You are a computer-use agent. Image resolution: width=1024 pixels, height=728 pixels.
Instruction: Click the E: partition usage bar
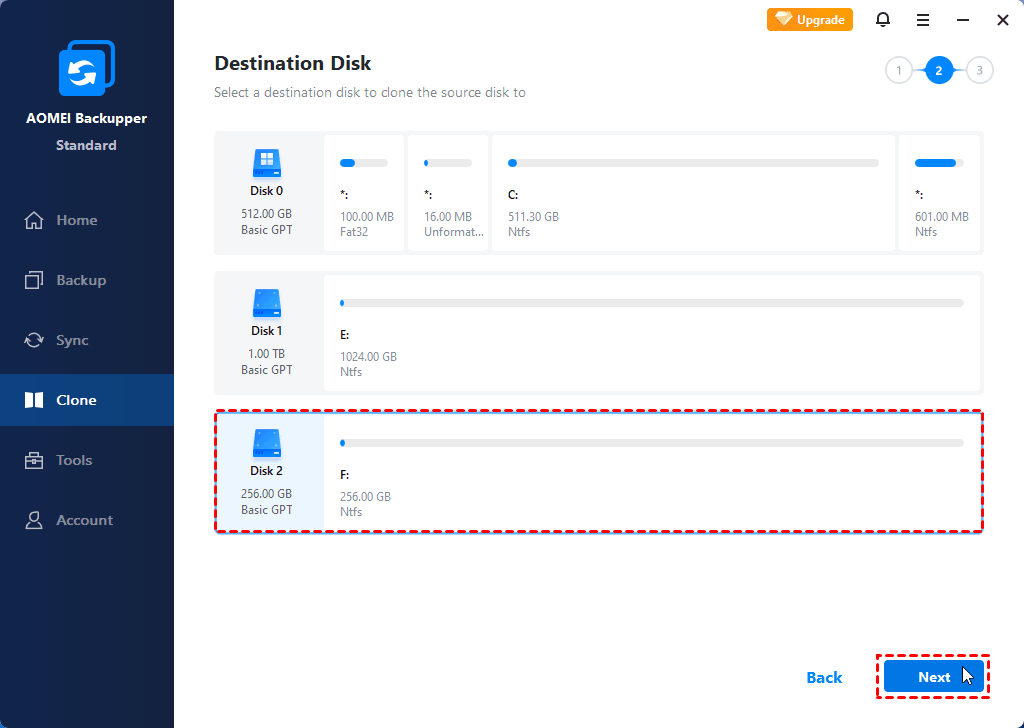652,303
